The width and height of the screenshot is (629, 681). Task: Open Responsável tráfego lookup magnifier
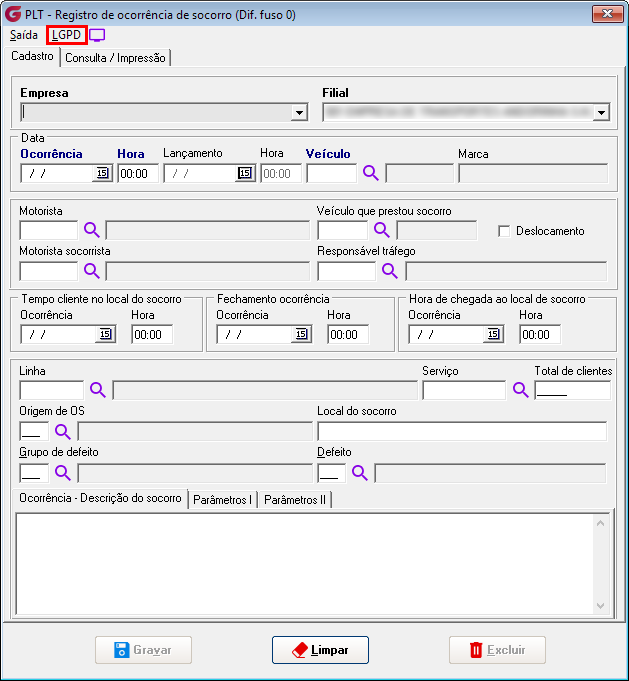390,271
